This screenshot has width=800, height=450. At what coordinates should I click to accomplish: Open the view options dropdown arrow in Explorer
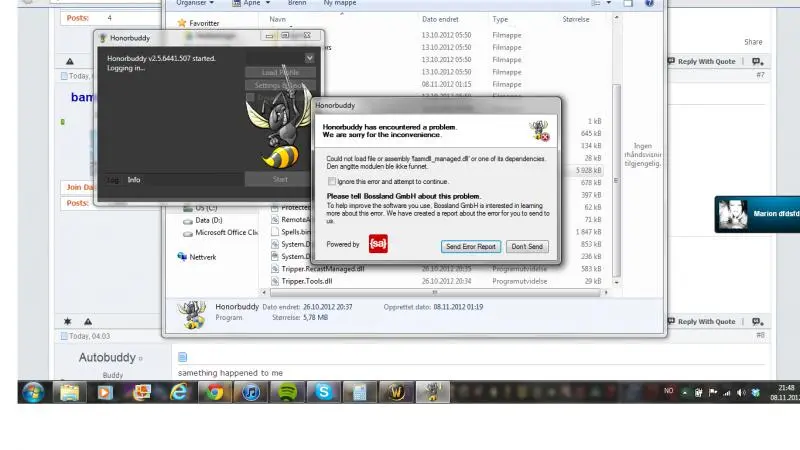point(609,3)
